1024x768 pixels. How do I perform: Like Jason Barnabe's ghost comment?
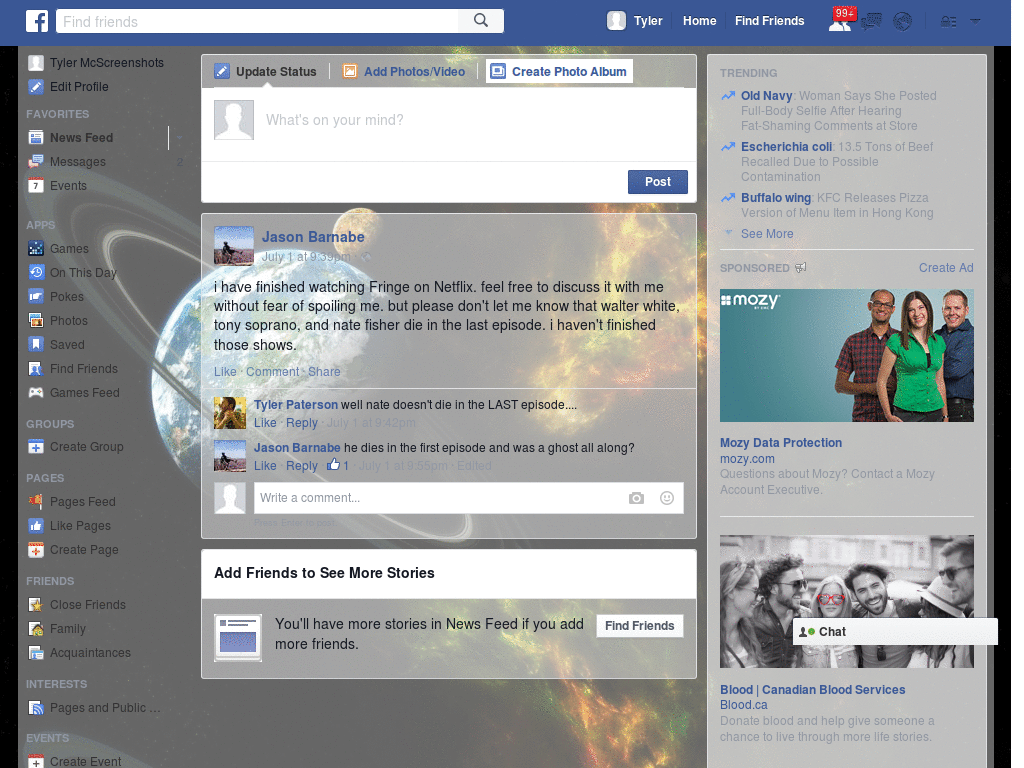[264, 466]
